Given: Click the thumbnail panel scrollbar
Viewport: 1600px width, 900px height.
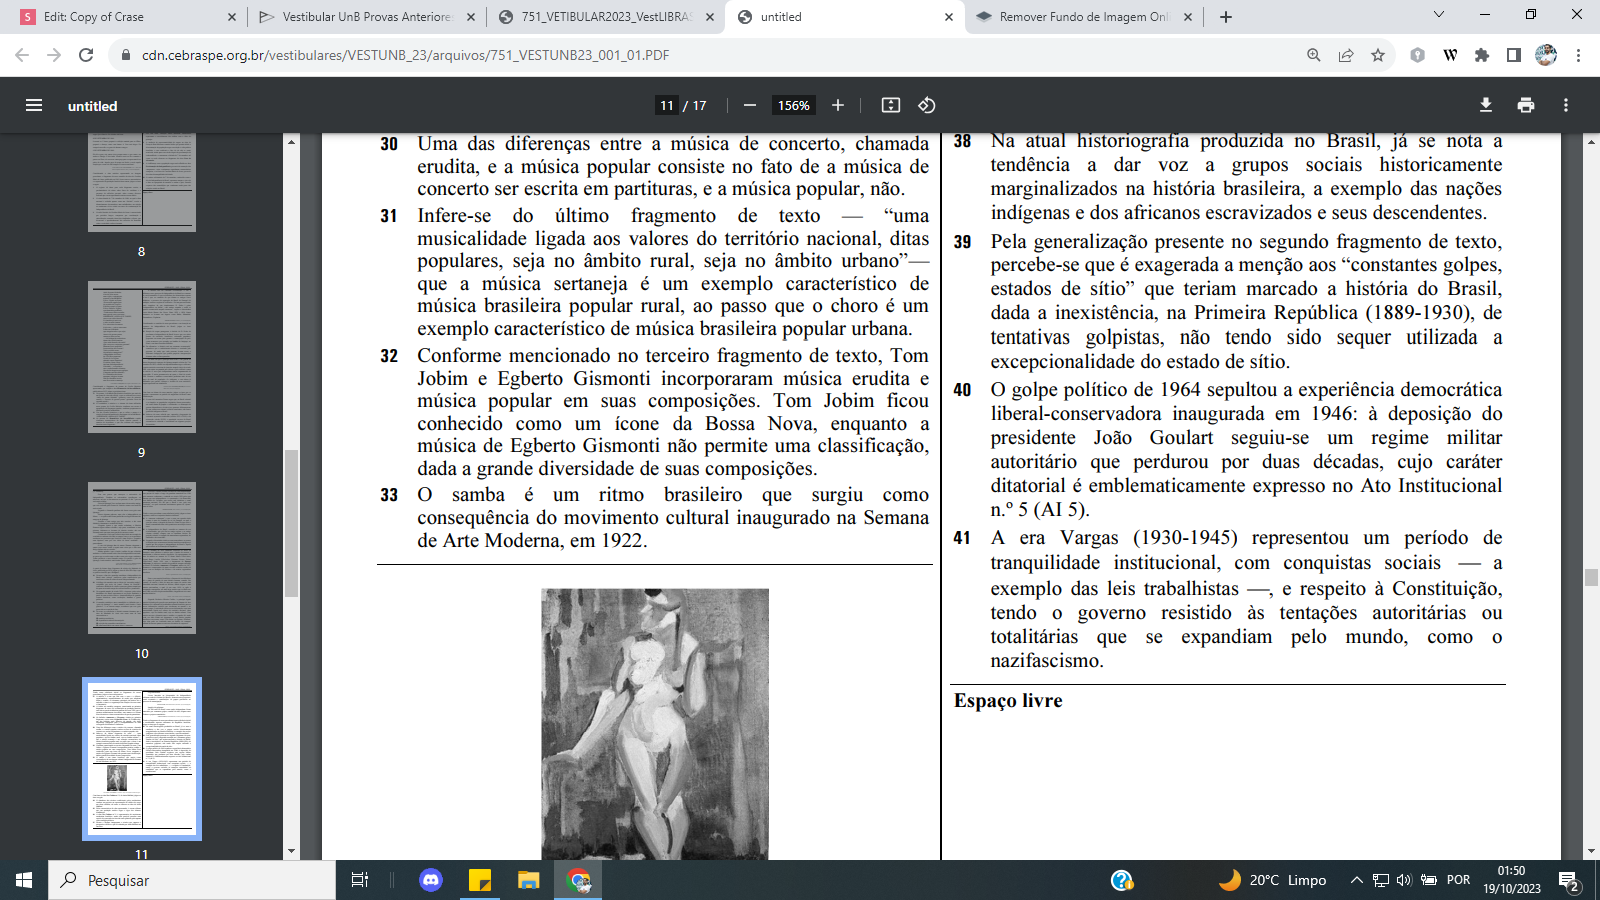Looking at the screenshot, I should coord(292,523).
